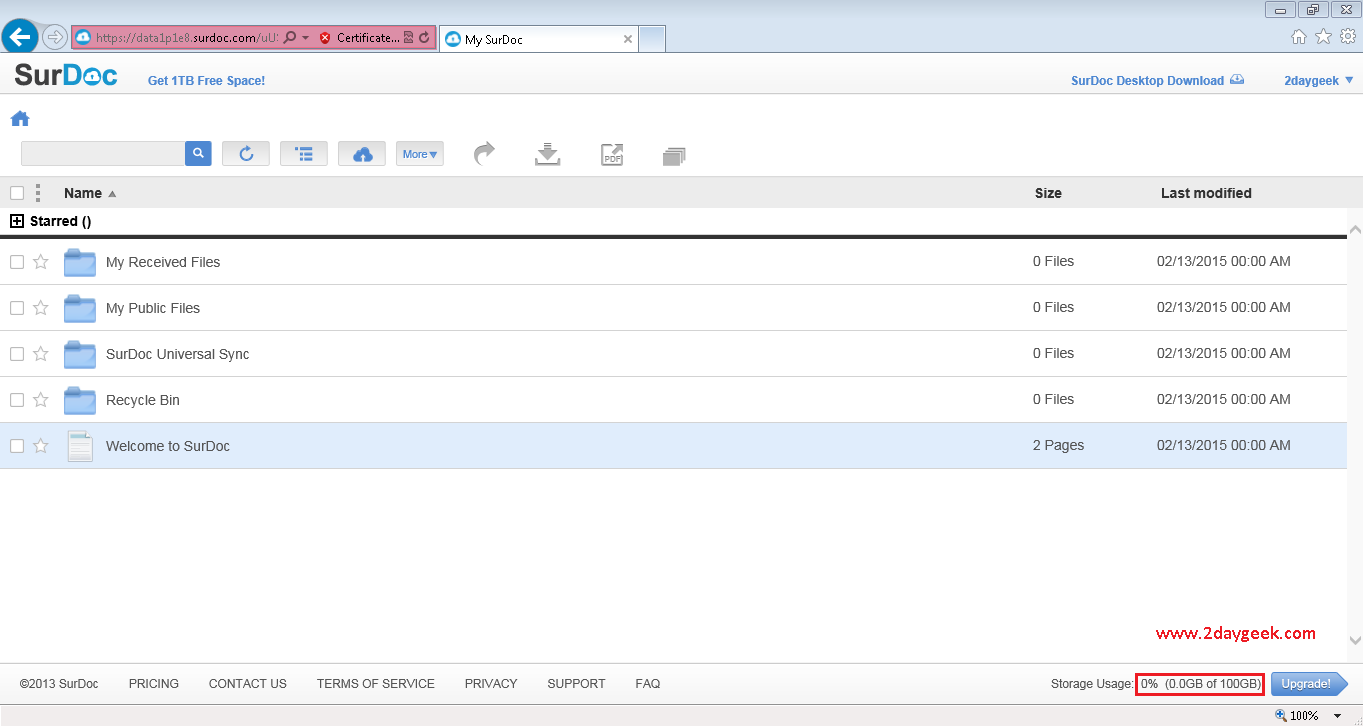Open browser Home icon at top right
Screen dimensions: 1363x726
[1299, 37]
